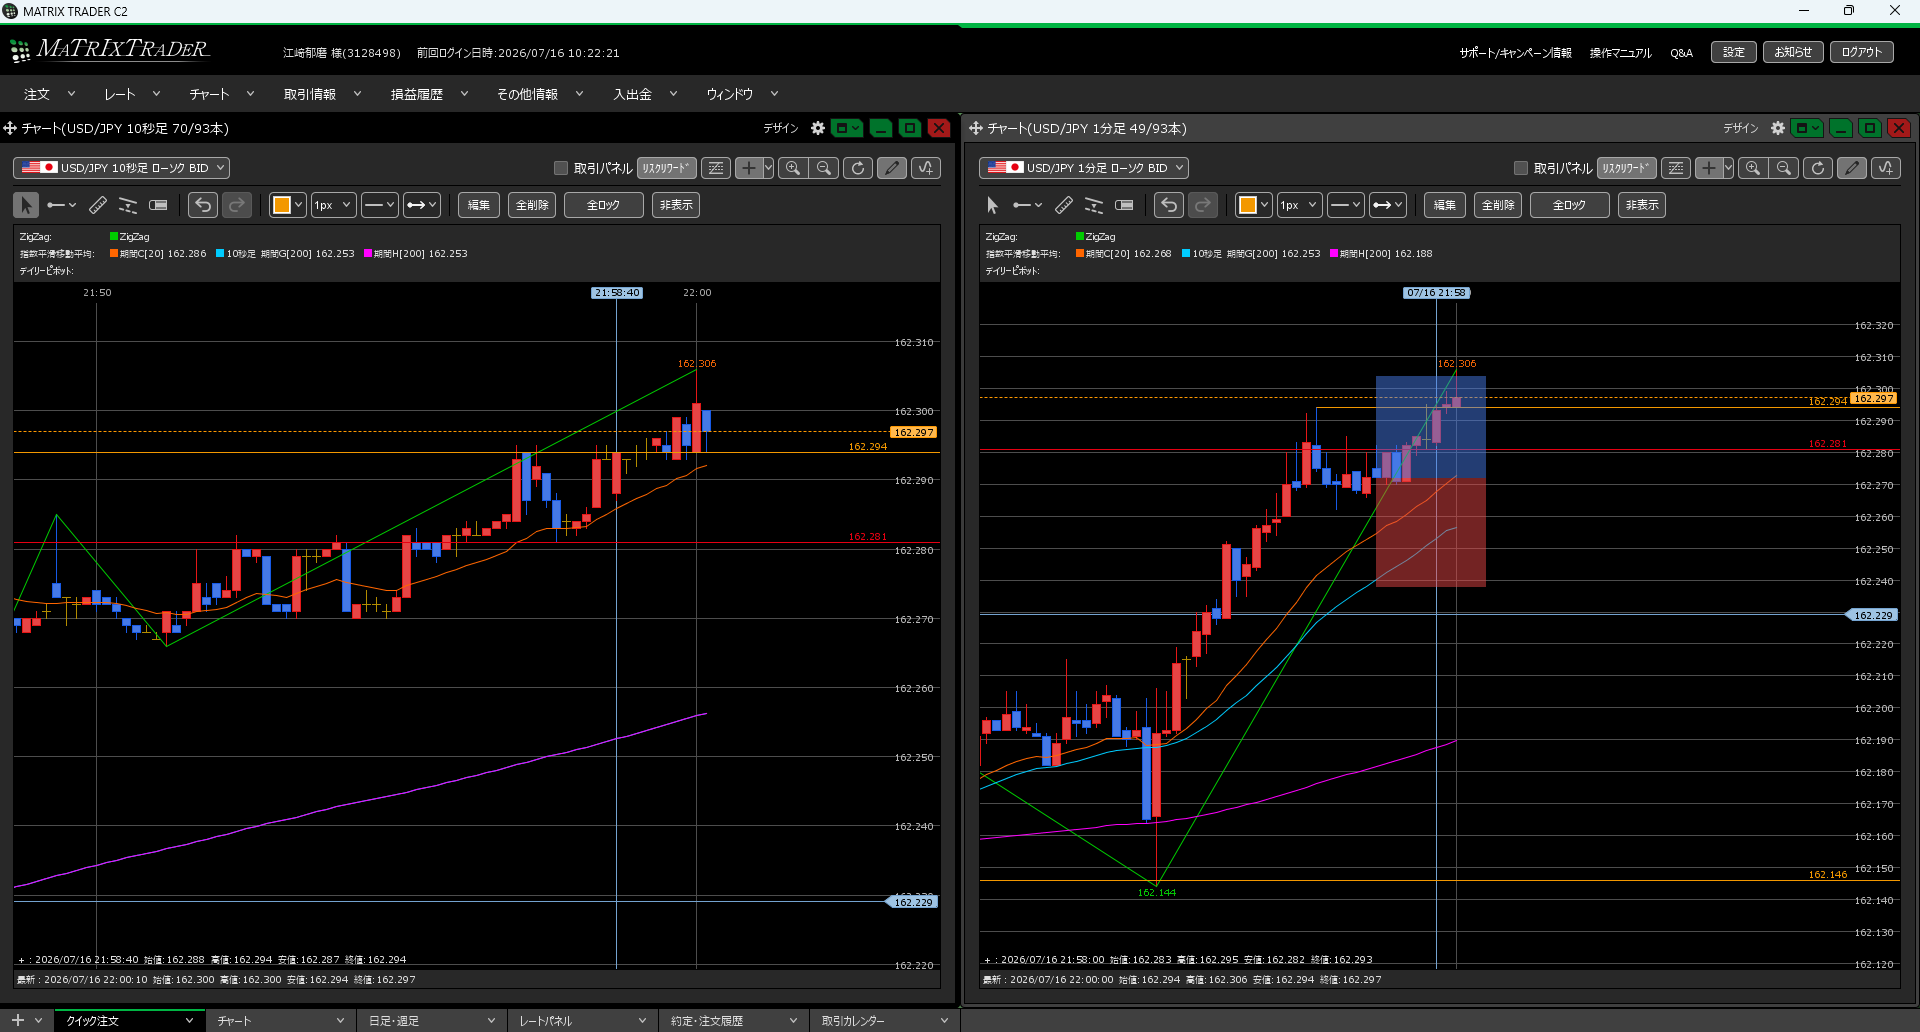The height and width of the screenshot is (1032, 1920).
Task: Zoom in on the 1分足 chart
Action: 1753,168
